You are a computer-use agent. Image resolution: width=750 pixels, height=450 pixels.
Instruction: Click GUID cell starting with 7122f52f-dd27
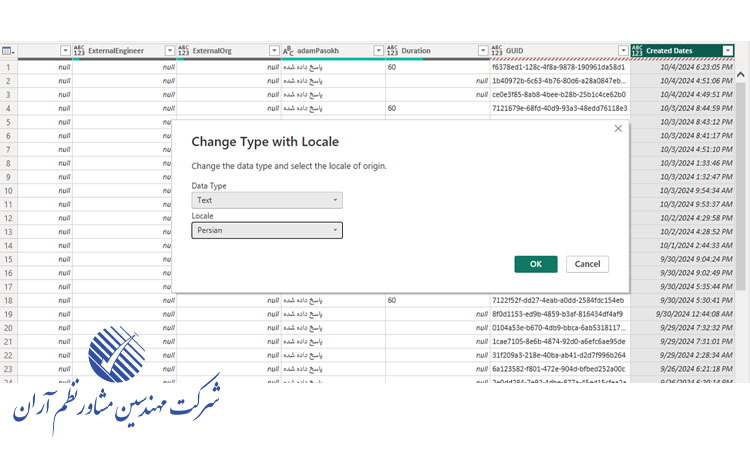(560, 300)
